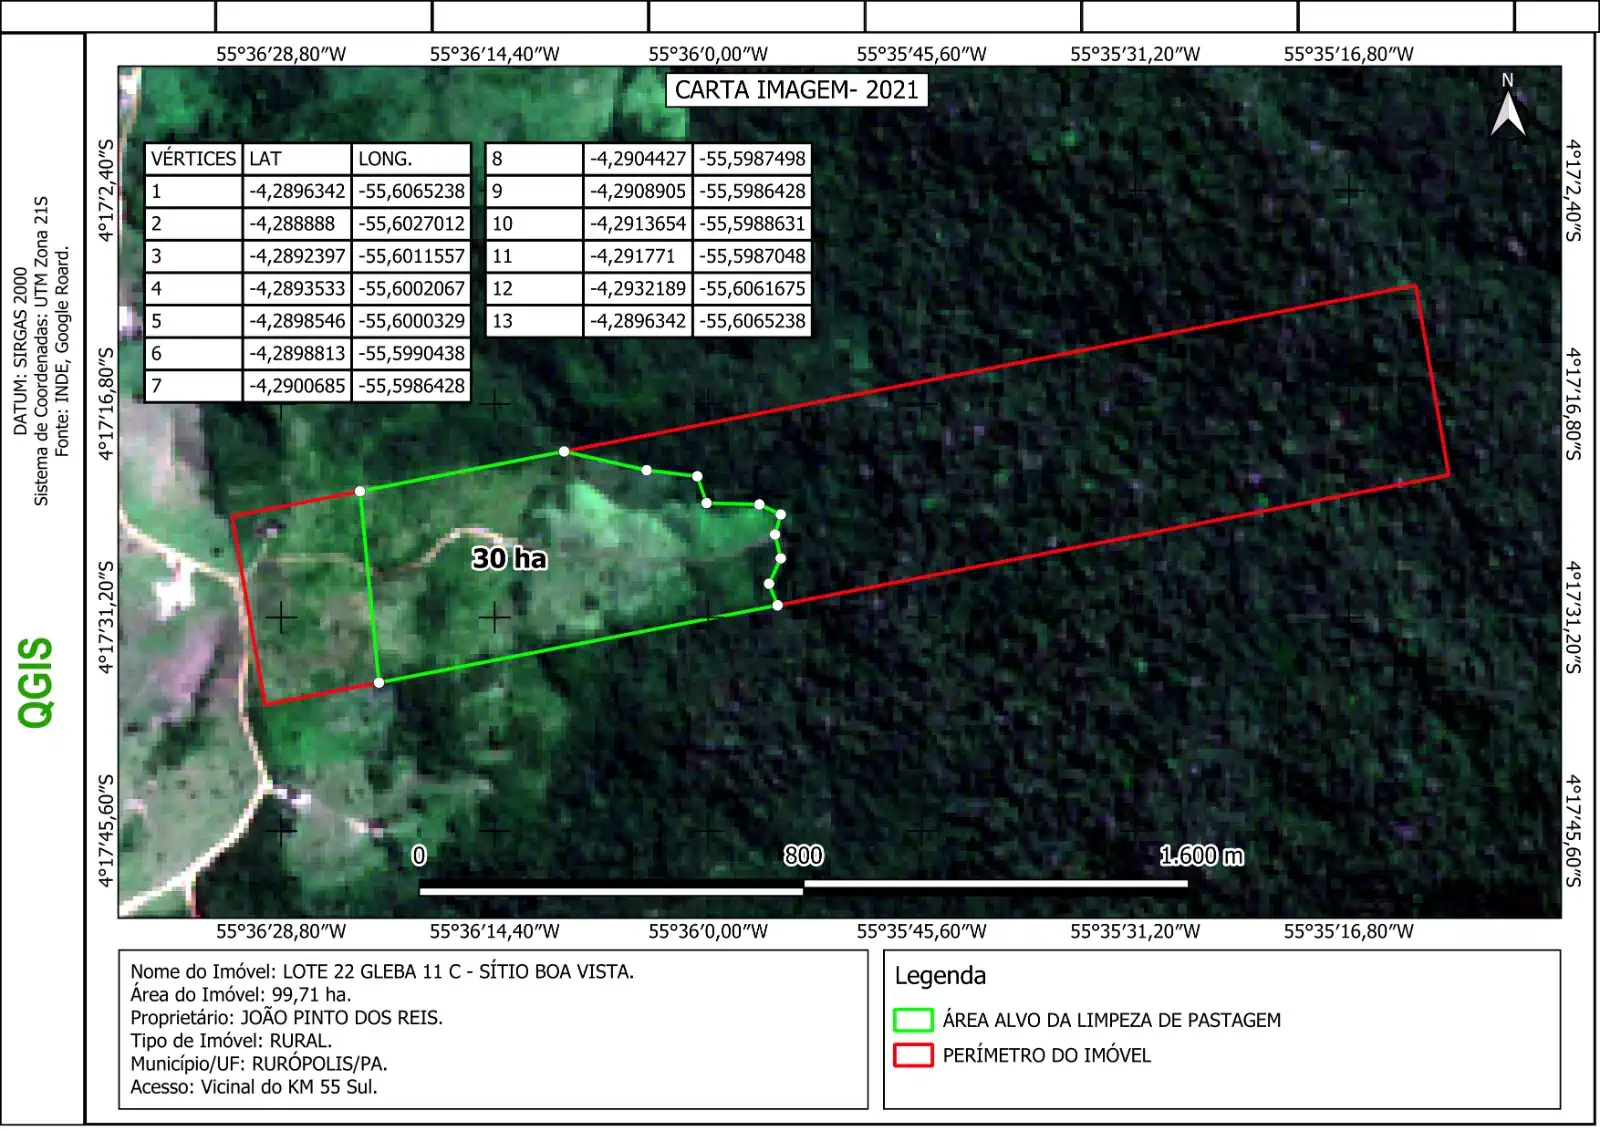This screenshot has width=1600, height=1131.
Task: Click the "30 ha" area label
Action: pos(509,558)
